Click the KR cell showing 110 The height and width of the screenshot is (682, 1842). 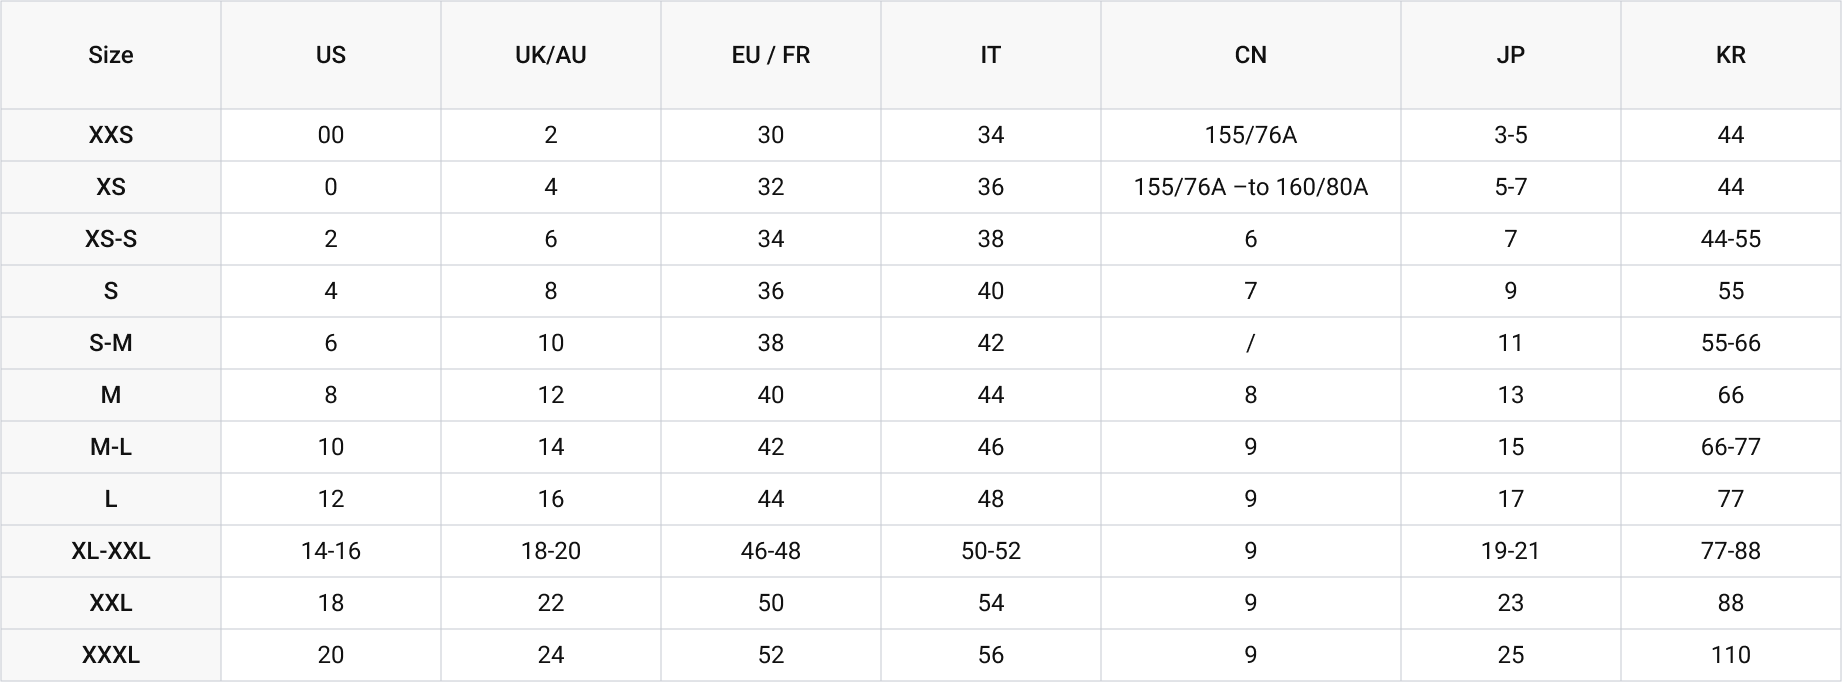coord(1731,655)
